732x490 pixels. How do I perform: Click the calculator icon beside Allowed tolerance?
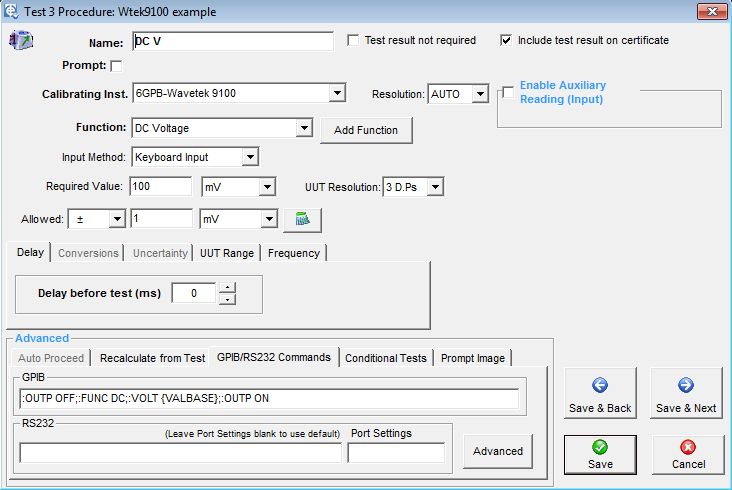click(x=301, y=219)
